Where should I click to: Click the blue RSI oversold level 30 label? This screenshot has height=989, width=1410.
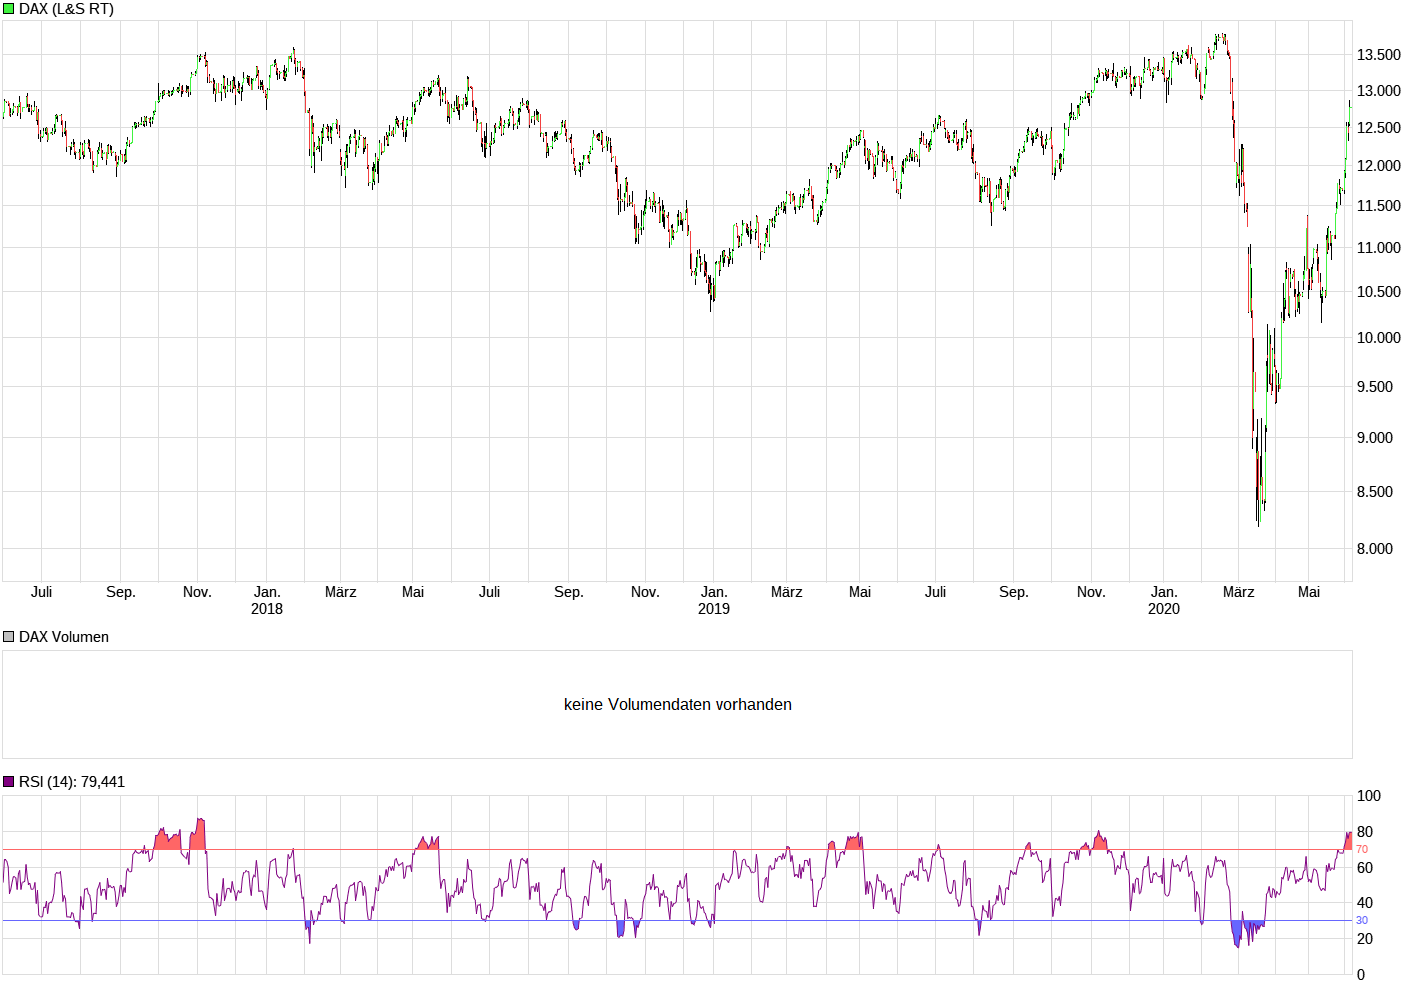1362,921
